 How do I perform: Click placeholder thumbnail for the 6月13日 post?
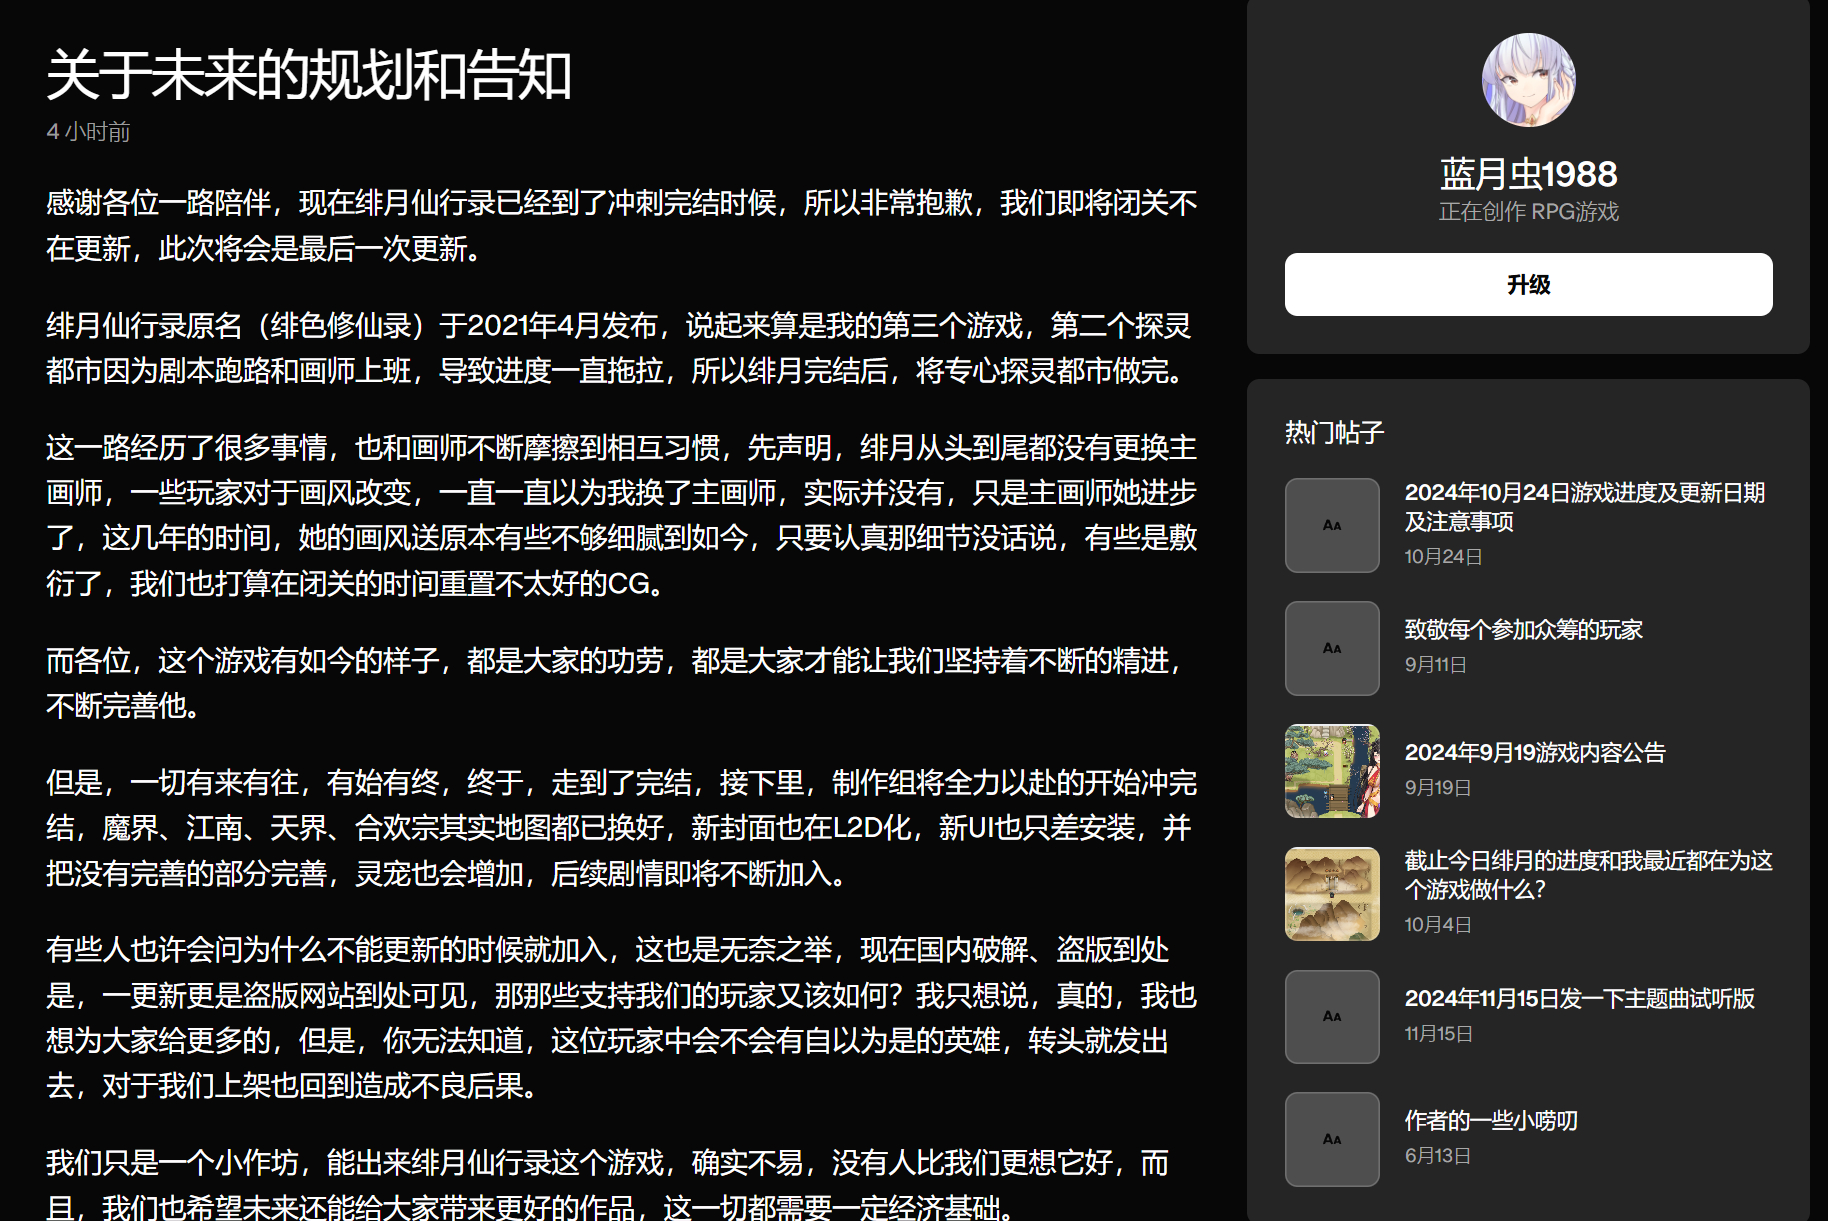1332,1139
